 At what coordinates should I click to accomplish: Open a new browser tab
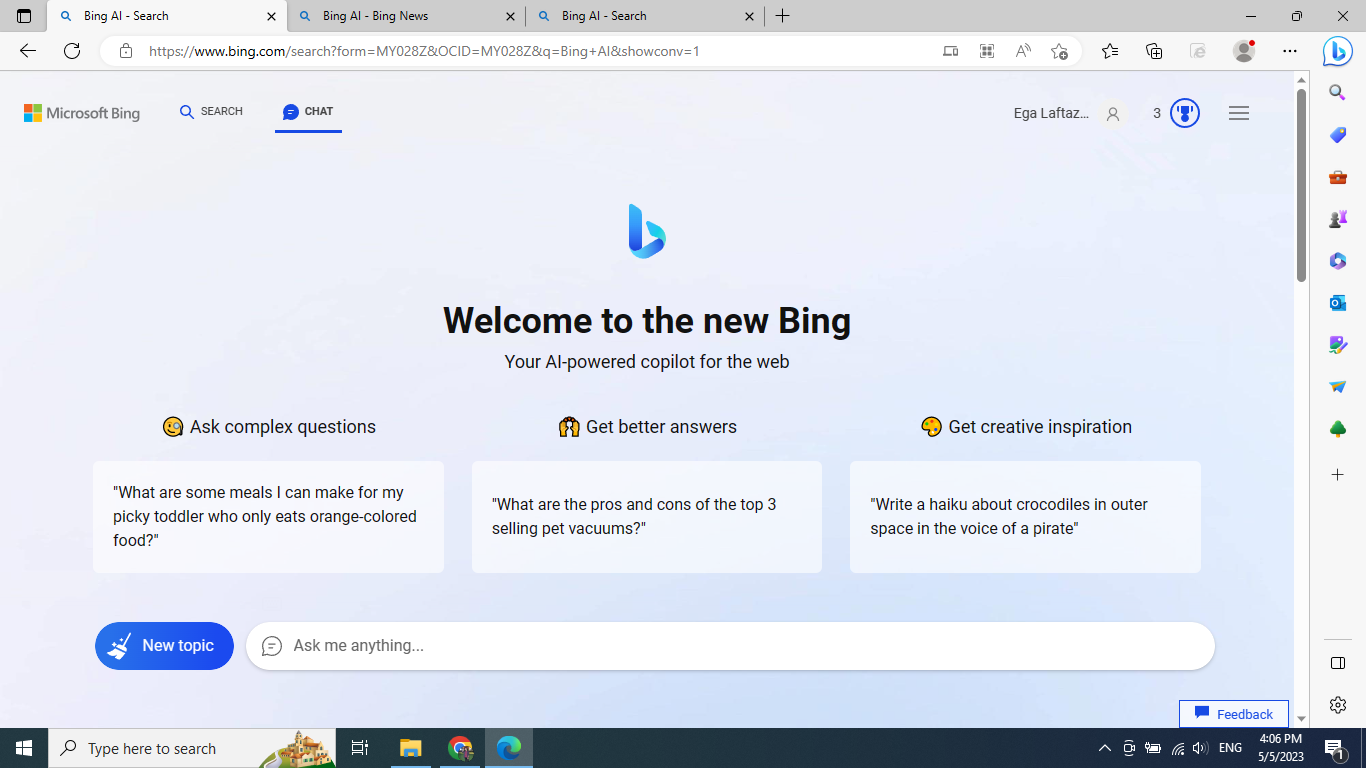point(782,16)
